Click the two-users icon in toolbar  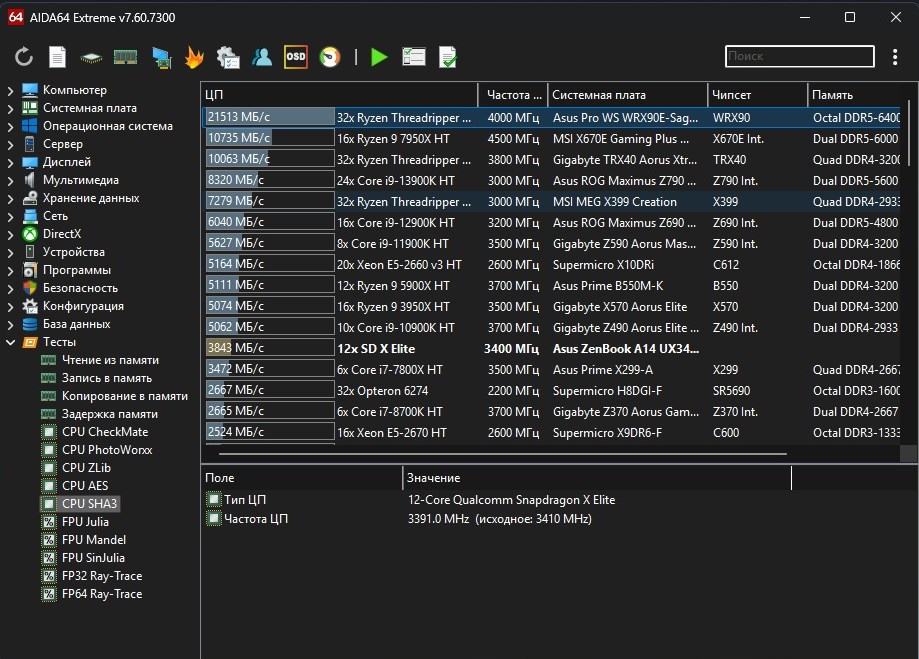click(262, 58)
